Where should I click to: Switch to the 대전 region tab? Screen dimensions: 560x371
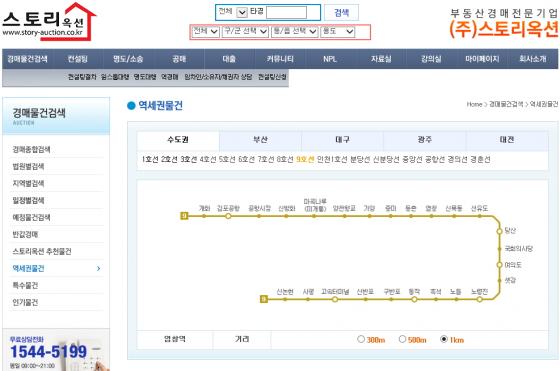pyautogui.click(x=507, y=140)
